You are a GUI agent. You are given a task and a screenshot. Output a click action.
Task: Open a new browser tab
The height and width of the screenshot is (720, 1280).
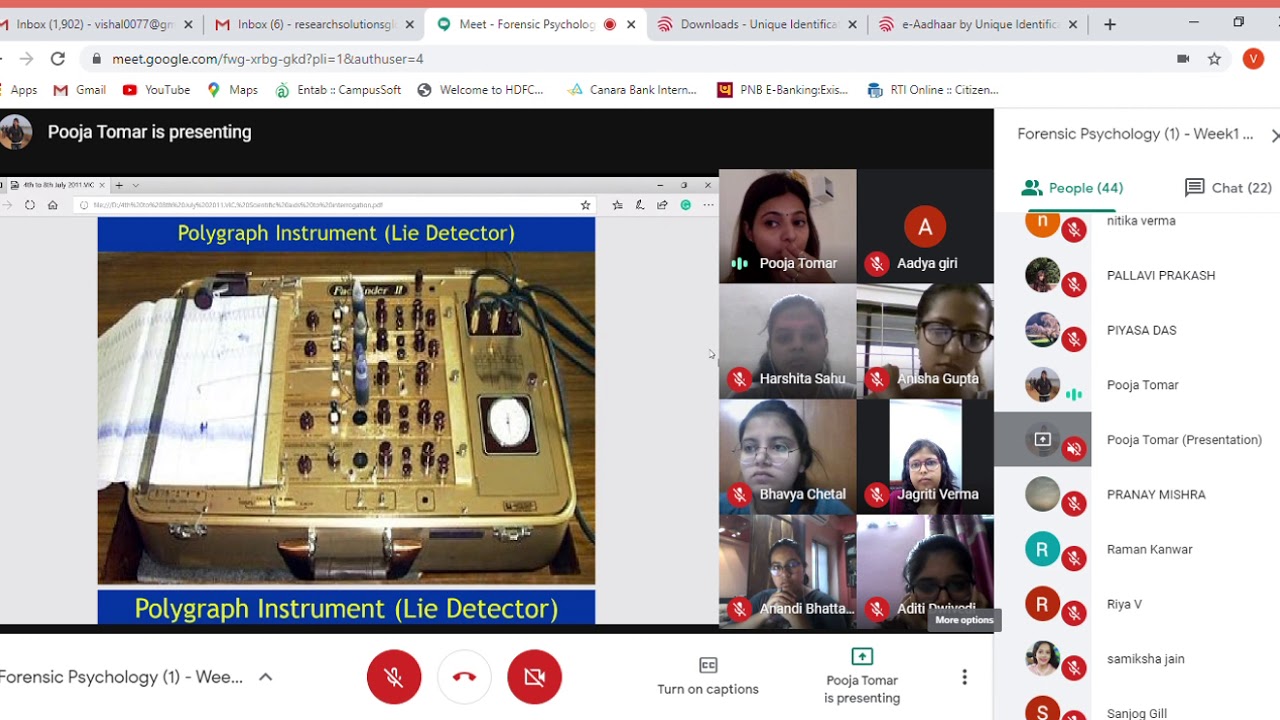pyautogui.click(x=1110, y=24)
